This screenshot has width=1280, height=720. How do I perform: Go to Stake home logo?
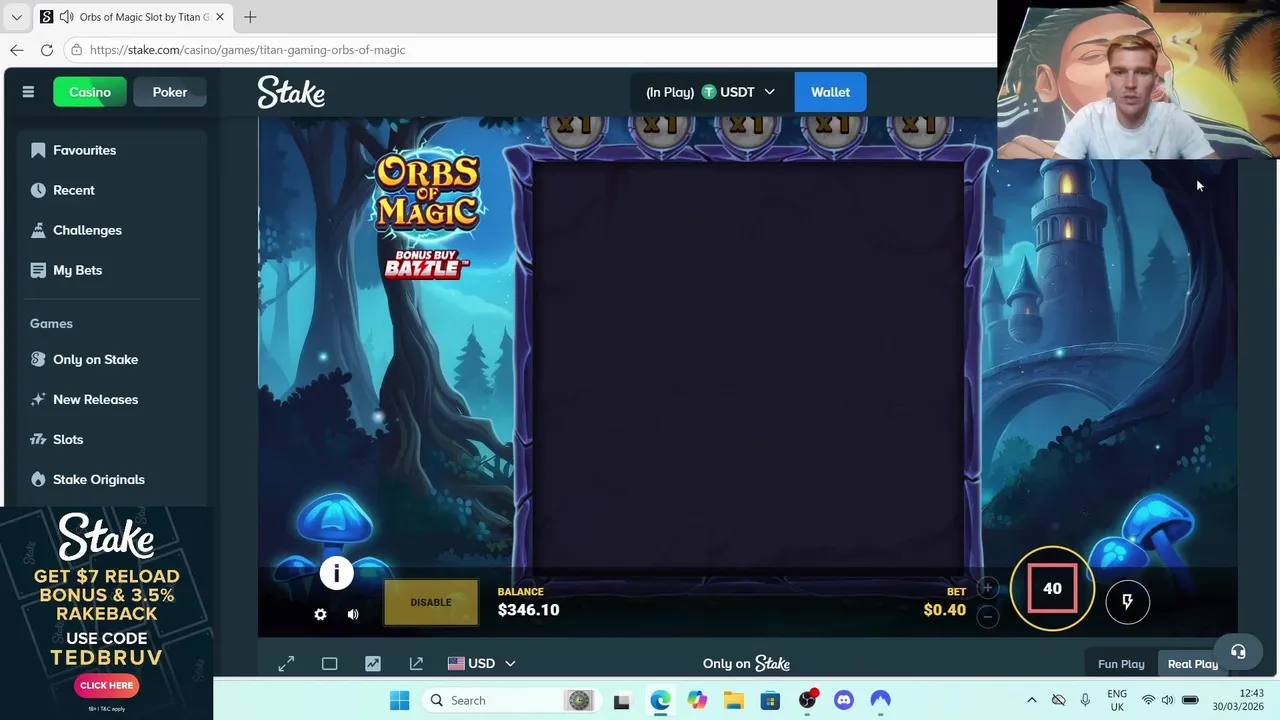tap(291, 92)
